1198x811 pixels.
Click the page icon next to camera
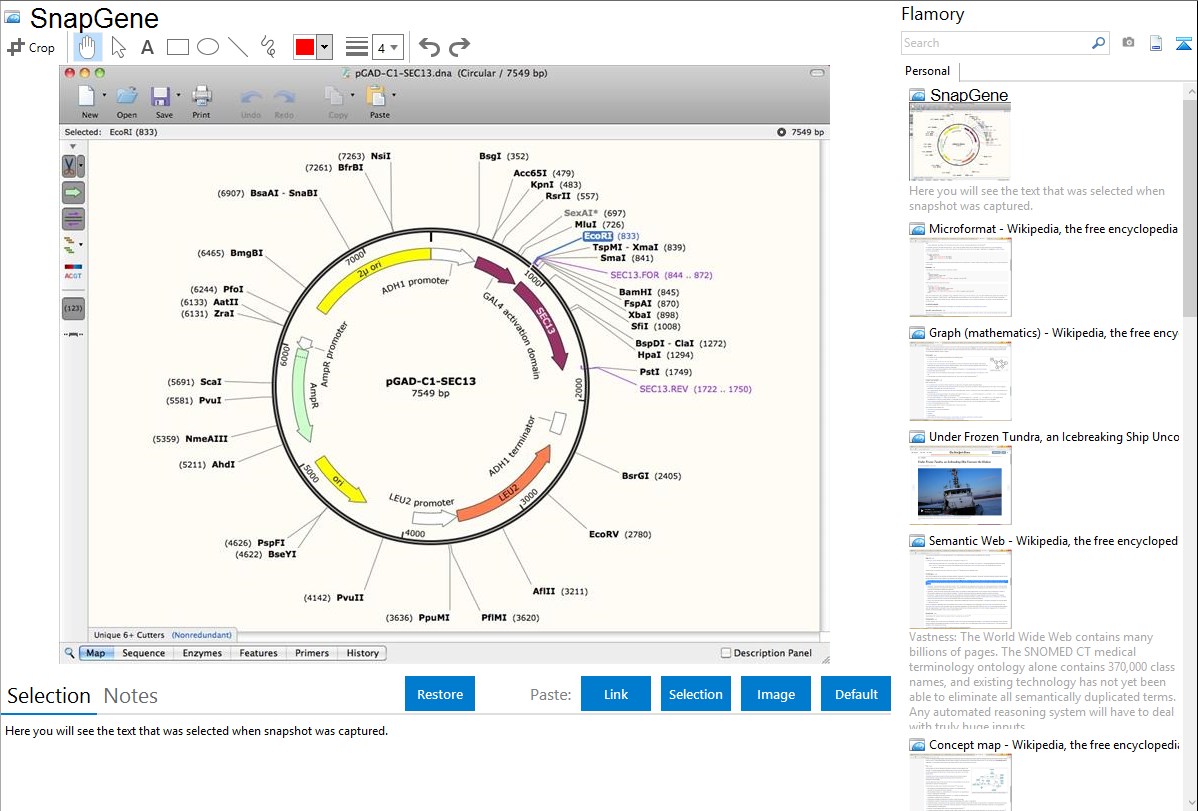(1156, 43)
